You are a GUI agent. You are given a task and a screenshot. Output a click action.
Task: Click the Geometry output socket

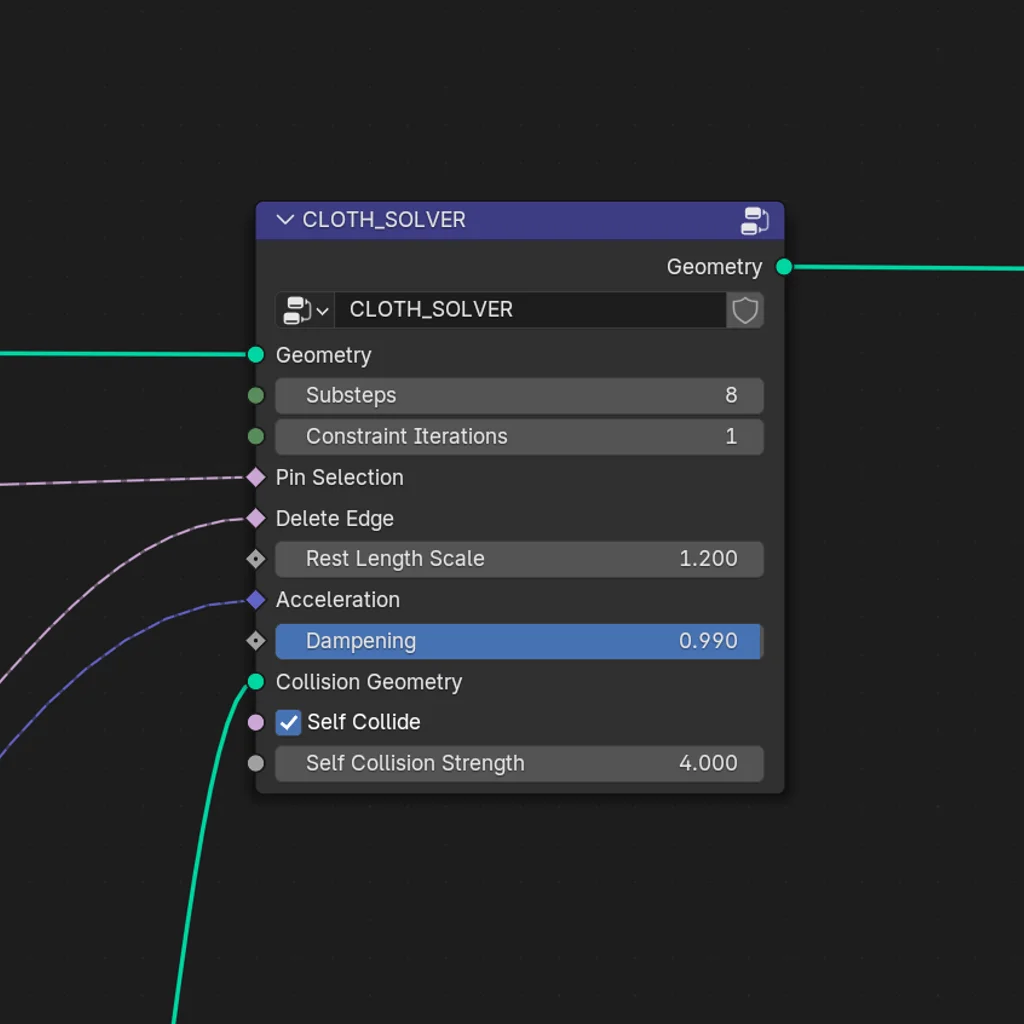point(783,267)
